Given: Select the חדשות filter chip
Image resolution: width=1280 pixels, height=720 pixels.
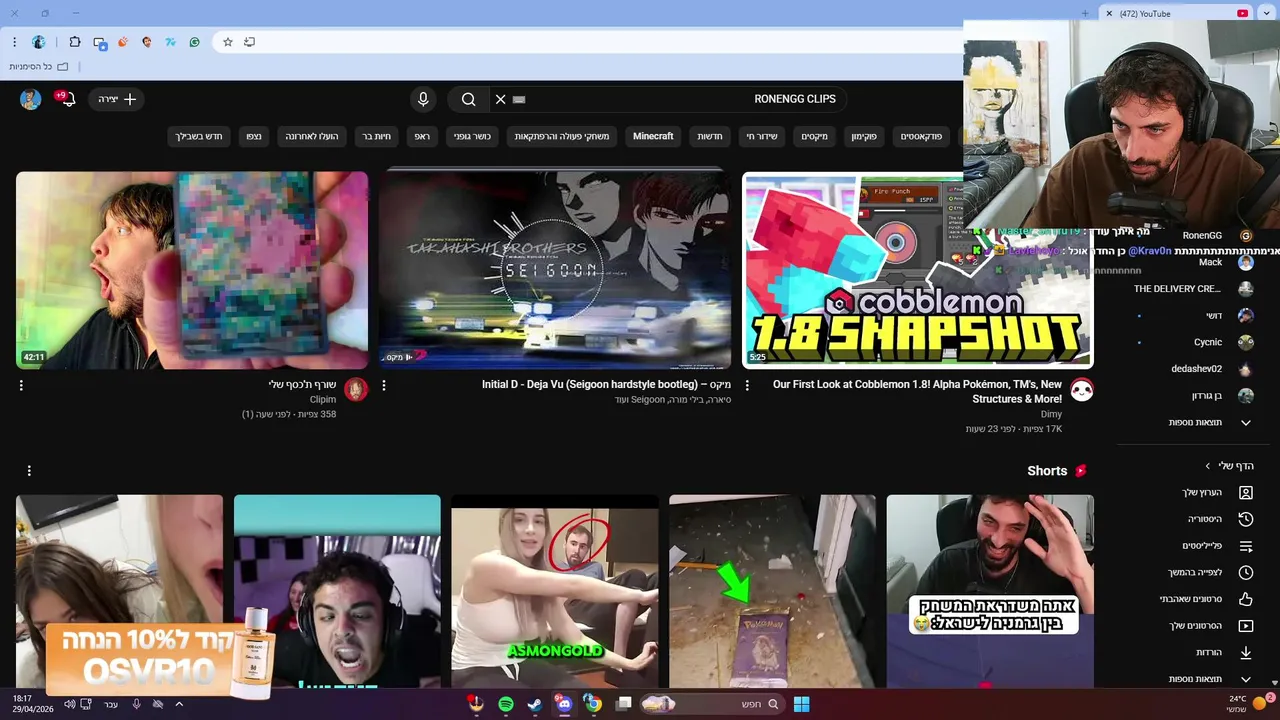Looking at the screenshot, I should coord(710,136).
